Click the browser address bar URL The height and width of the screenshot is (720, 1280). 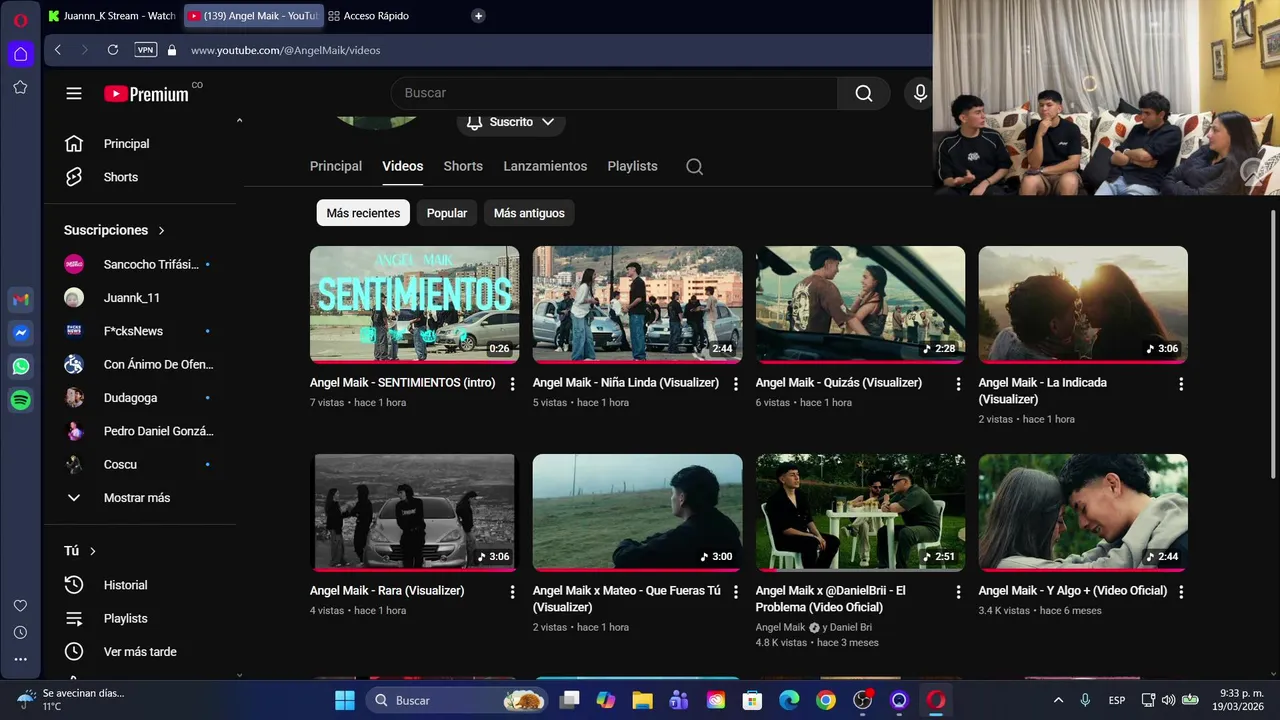tap(285, 50)
